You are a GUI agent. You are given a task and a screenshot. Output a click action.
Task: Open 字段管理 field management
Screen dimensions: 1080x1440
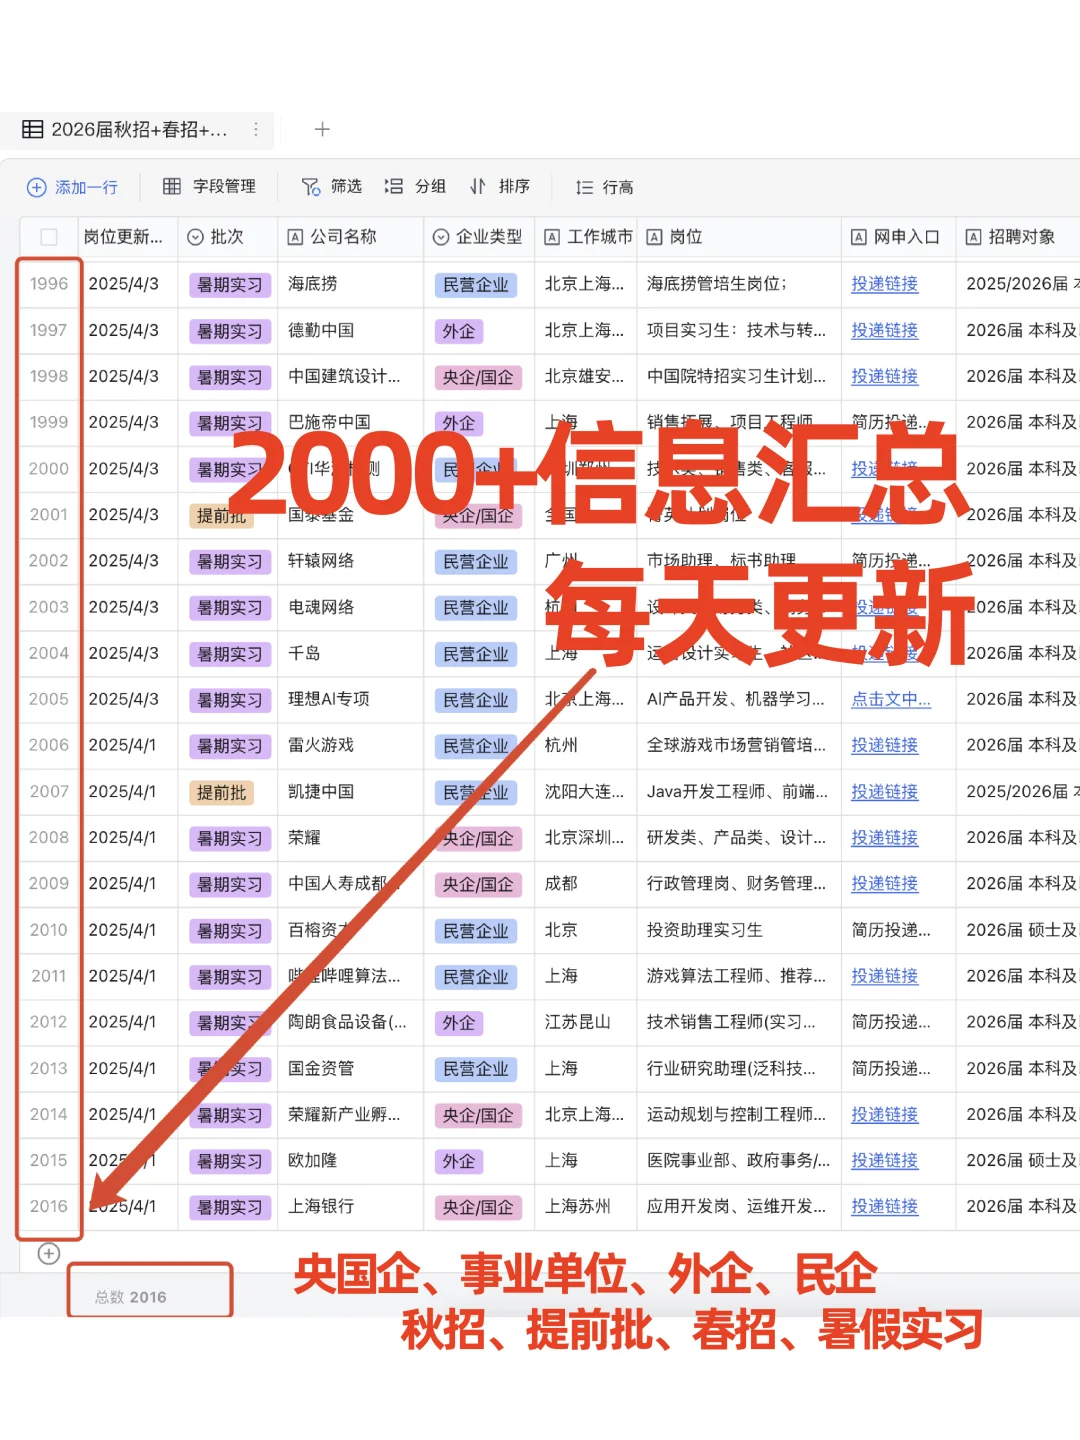(209, 187)
